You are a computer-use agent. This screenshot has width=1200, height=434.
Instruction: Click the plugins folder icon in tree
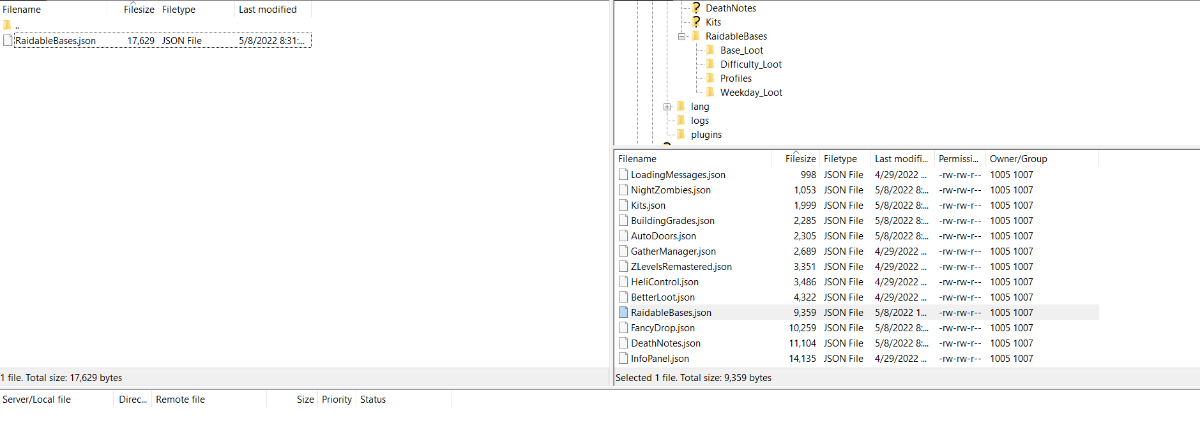pyautogui.click(x=681, y=135)
